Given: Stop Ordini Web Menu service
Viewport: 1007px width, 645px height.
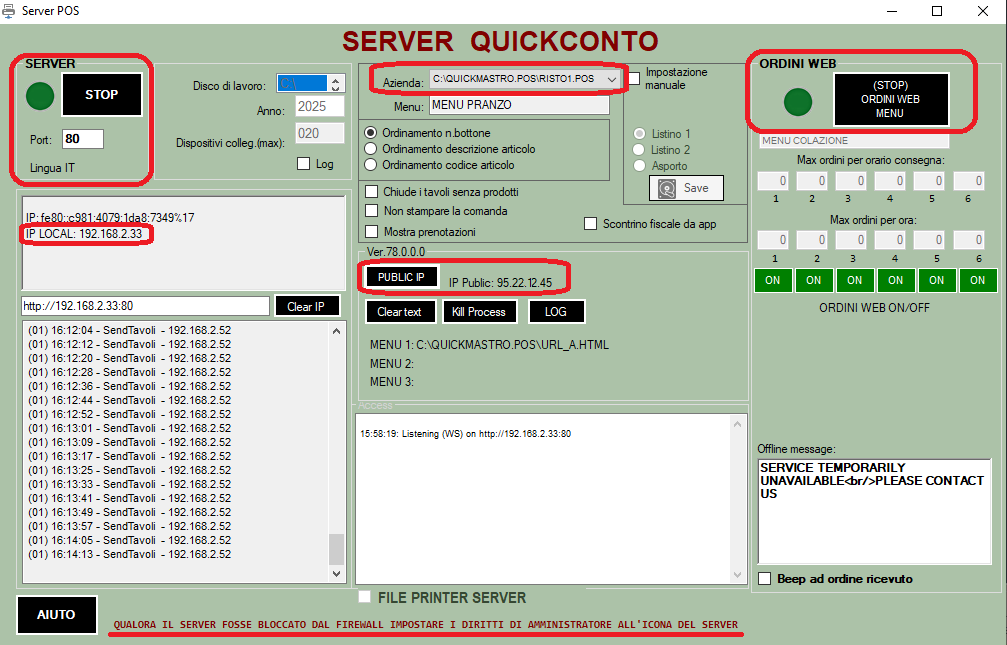Looking at the screenshot, I should tap(889, 100).
